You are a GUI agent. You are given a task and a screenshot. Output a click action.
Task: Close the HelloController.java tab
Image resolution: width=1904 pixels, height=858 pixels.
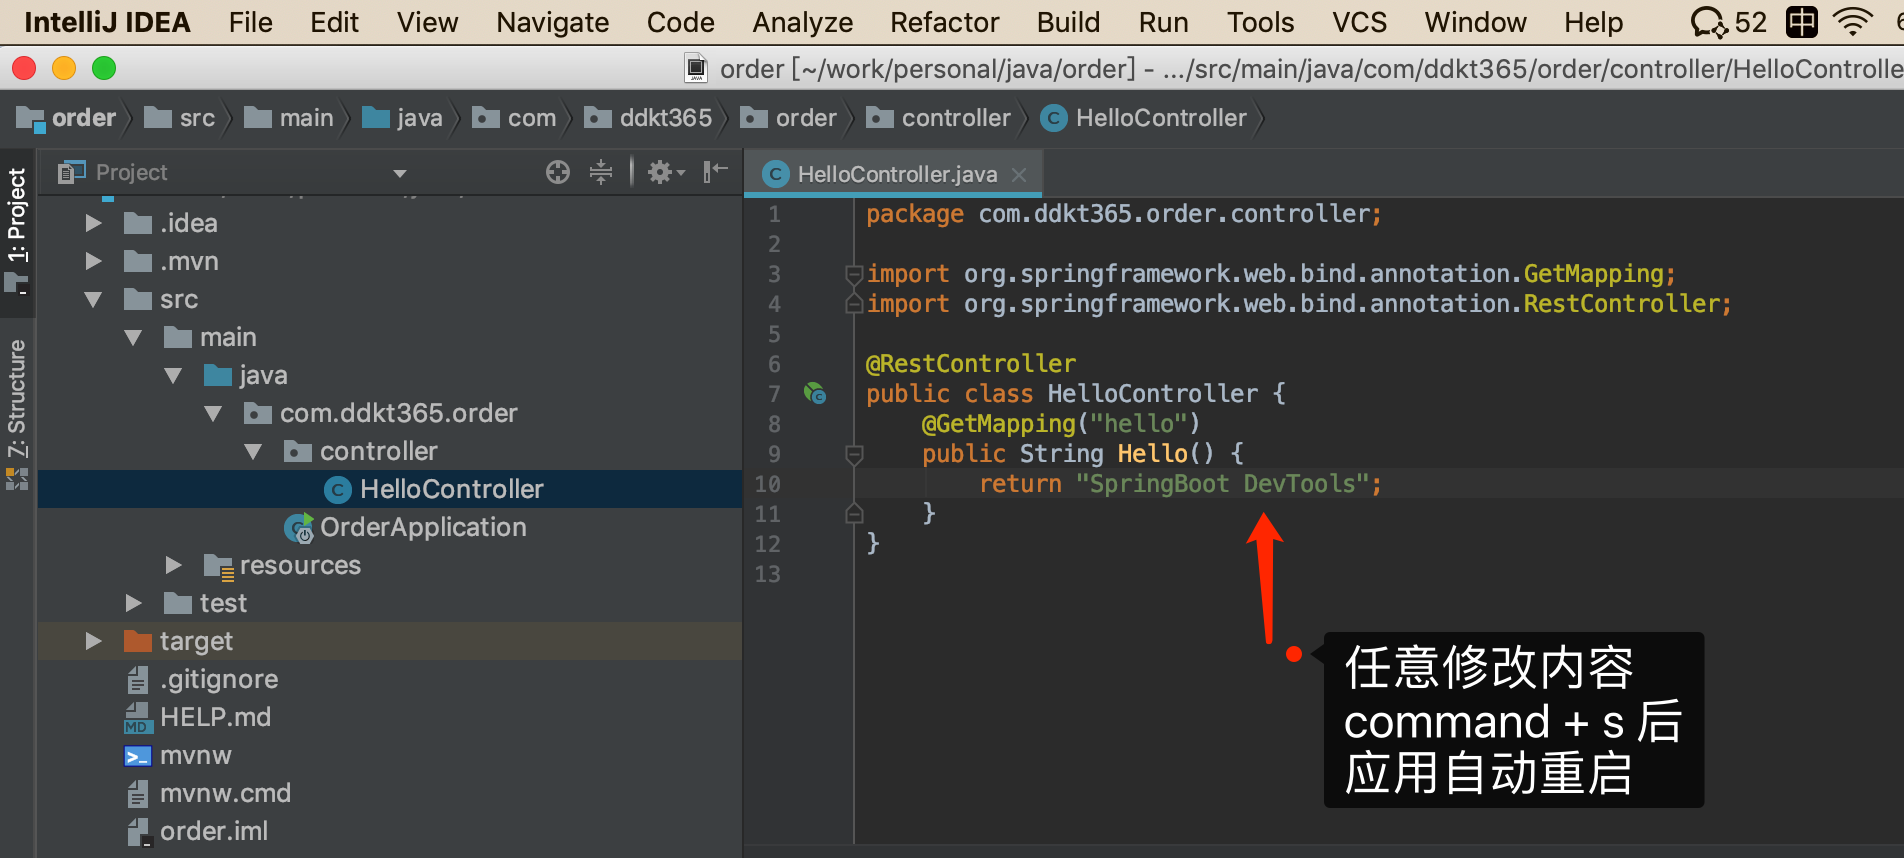click(x=1019, y=174)
